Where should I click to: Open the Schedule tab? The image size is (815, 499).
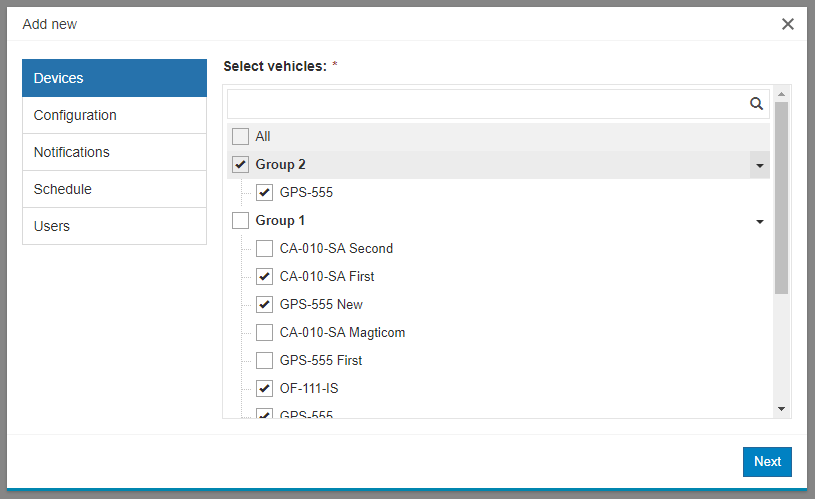114,189
